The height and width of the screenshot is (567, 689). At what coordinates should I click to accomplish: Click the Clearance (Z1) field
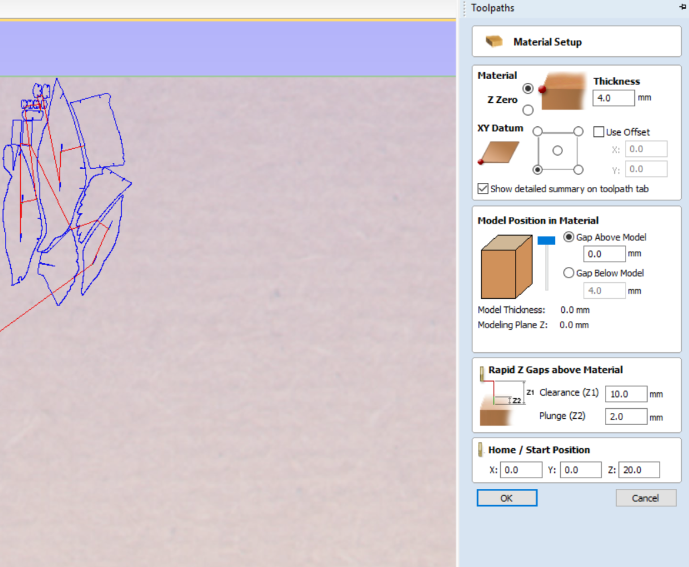[x=626, y=394]
